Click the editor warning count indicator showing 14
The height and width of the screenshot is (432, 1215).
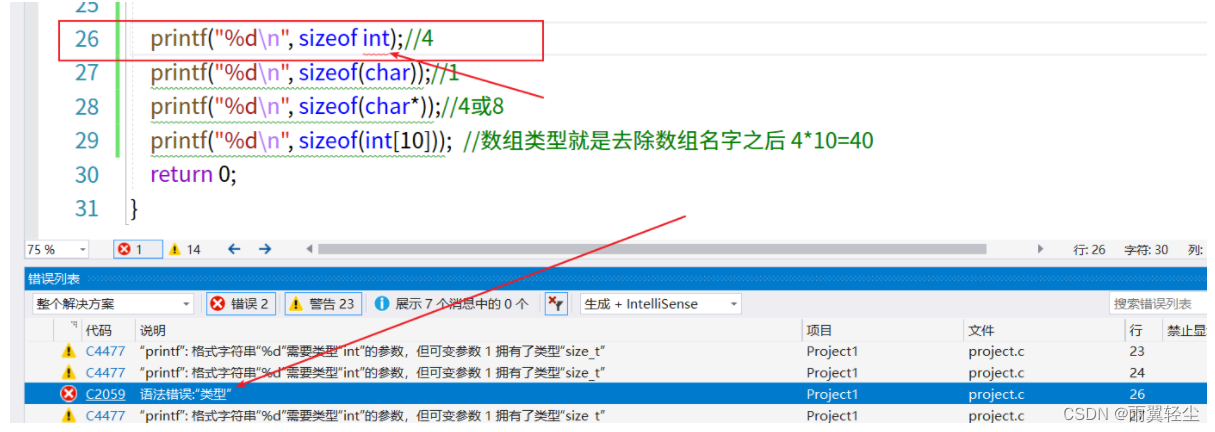coord(184,249)
